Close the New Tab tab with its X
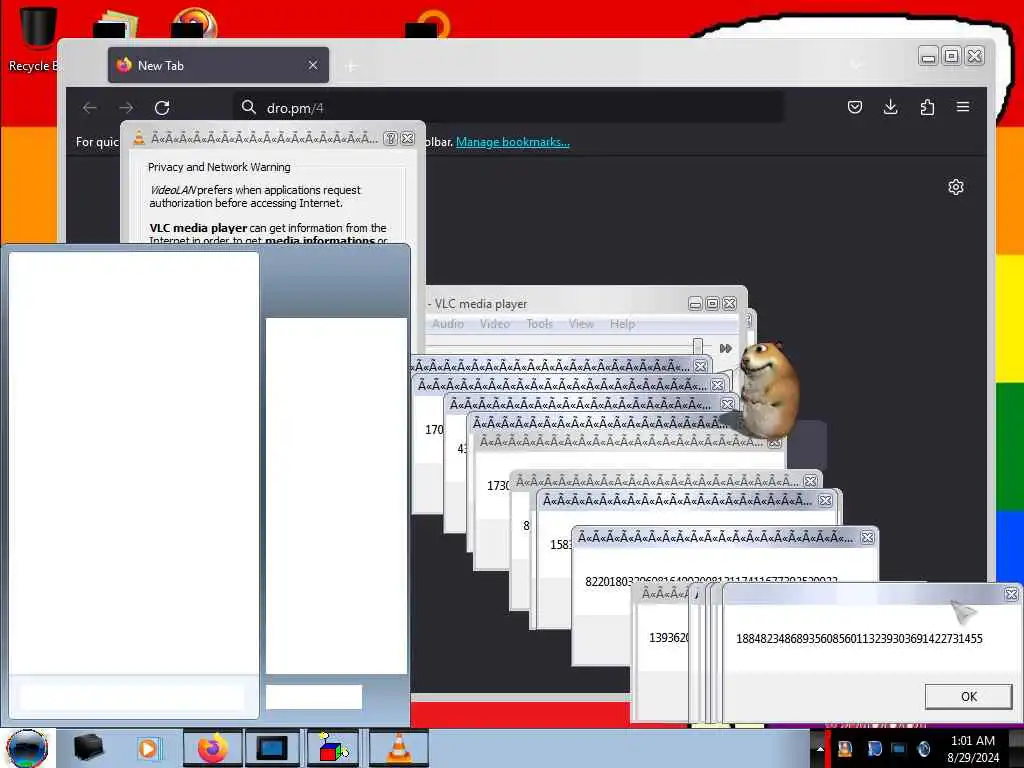Screen dimensions: 1024x768 [313, 65]
